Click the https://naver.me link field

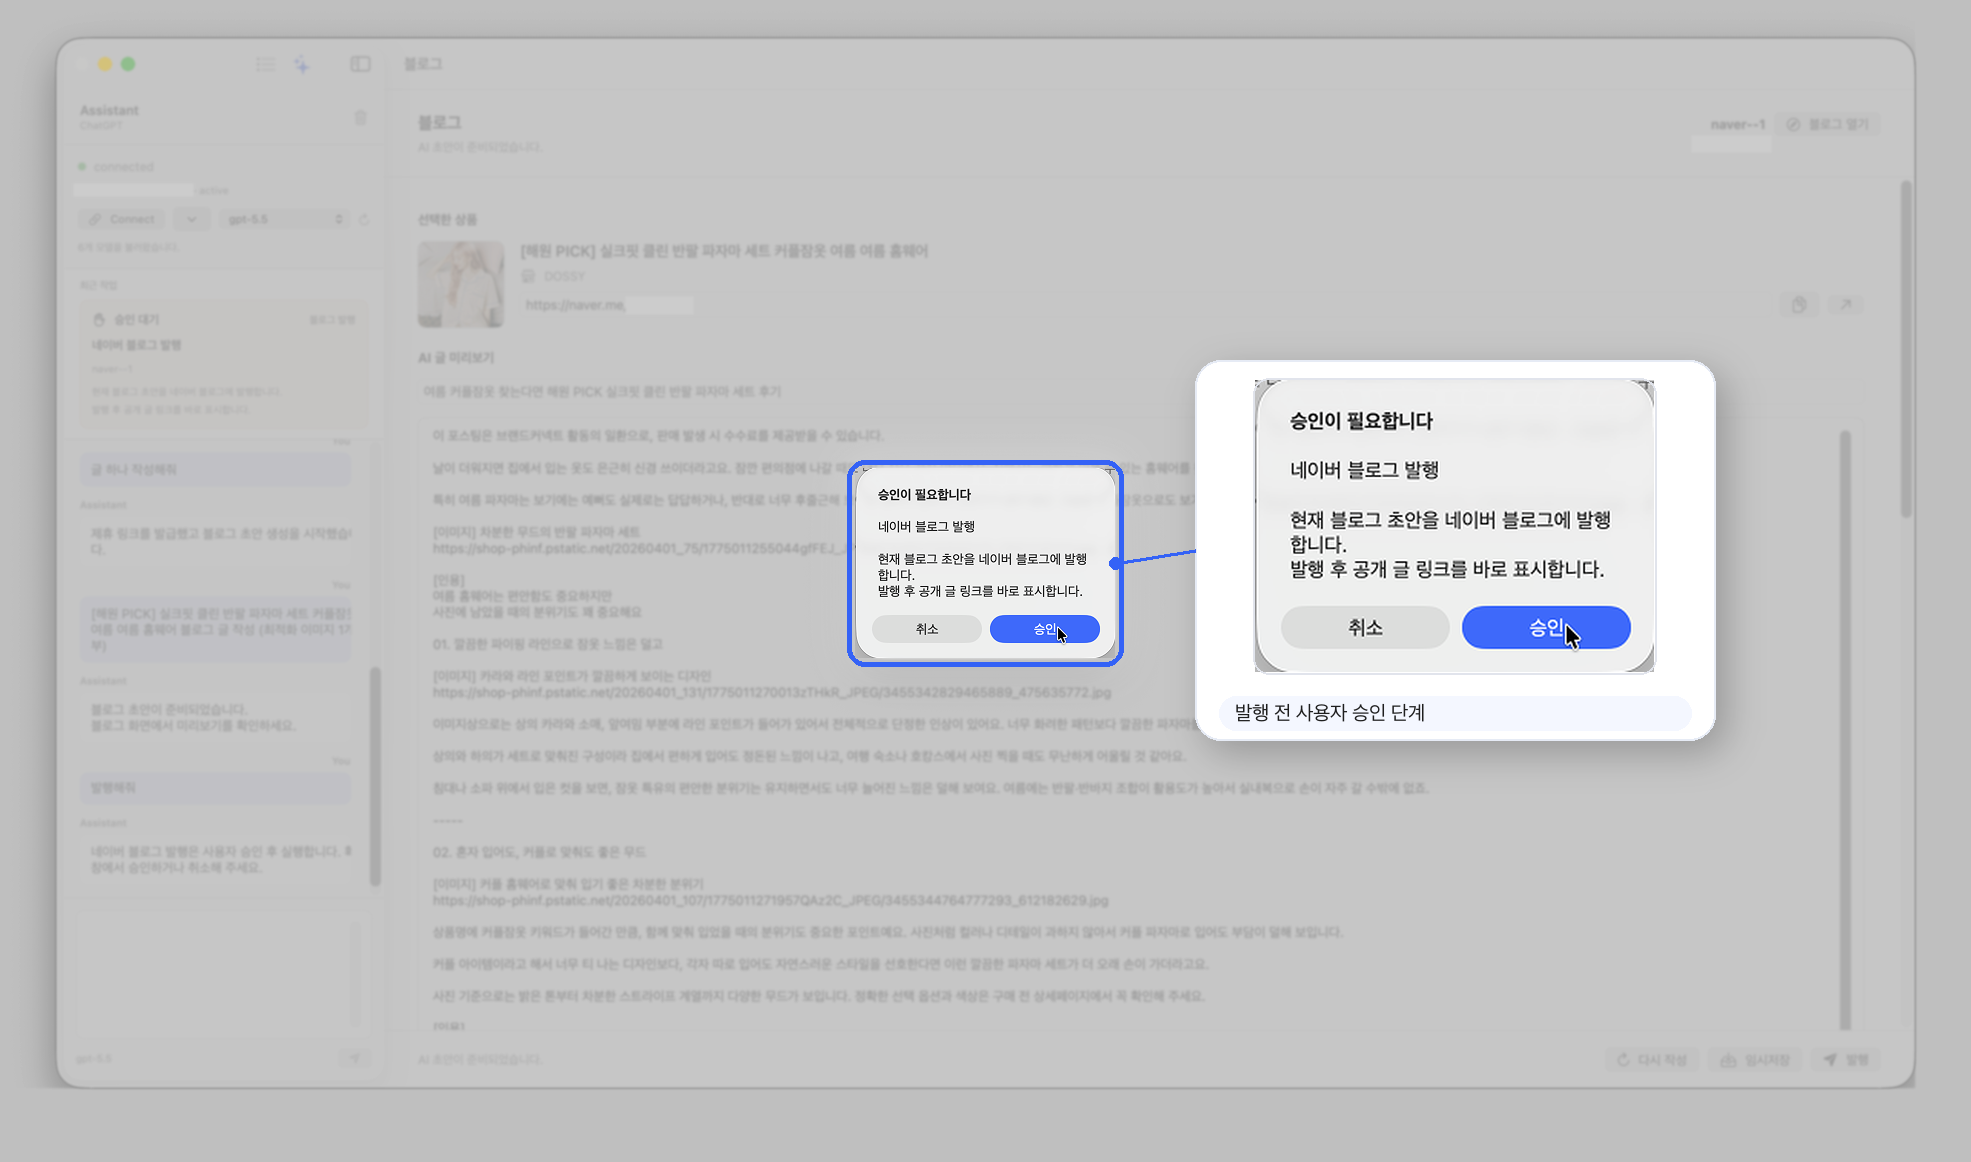click(608, 305)
